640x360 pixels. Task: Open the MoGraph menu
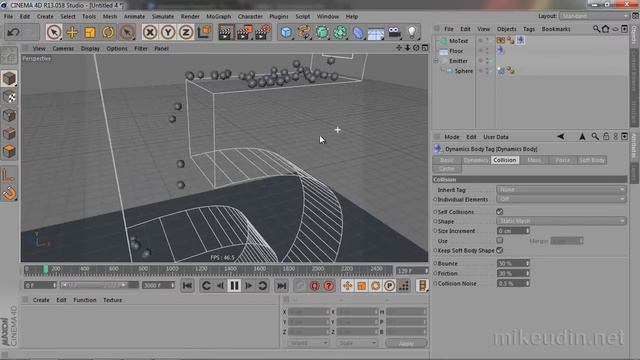point(218,16)
